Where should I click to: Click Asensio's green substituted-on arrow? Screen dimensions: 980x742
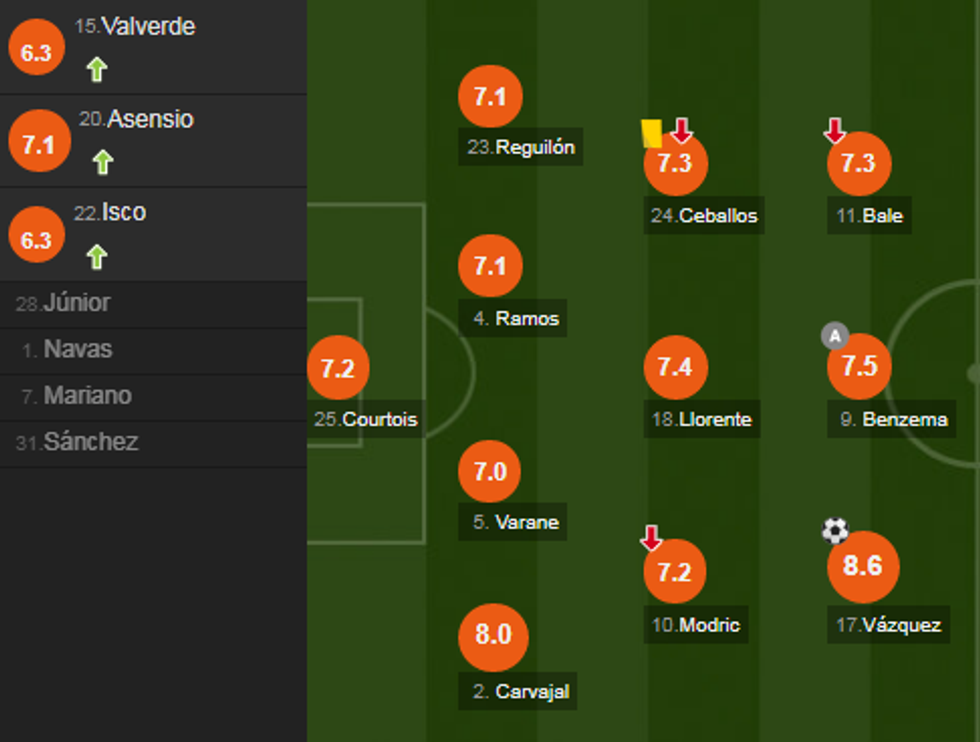(x=102, y=162)
